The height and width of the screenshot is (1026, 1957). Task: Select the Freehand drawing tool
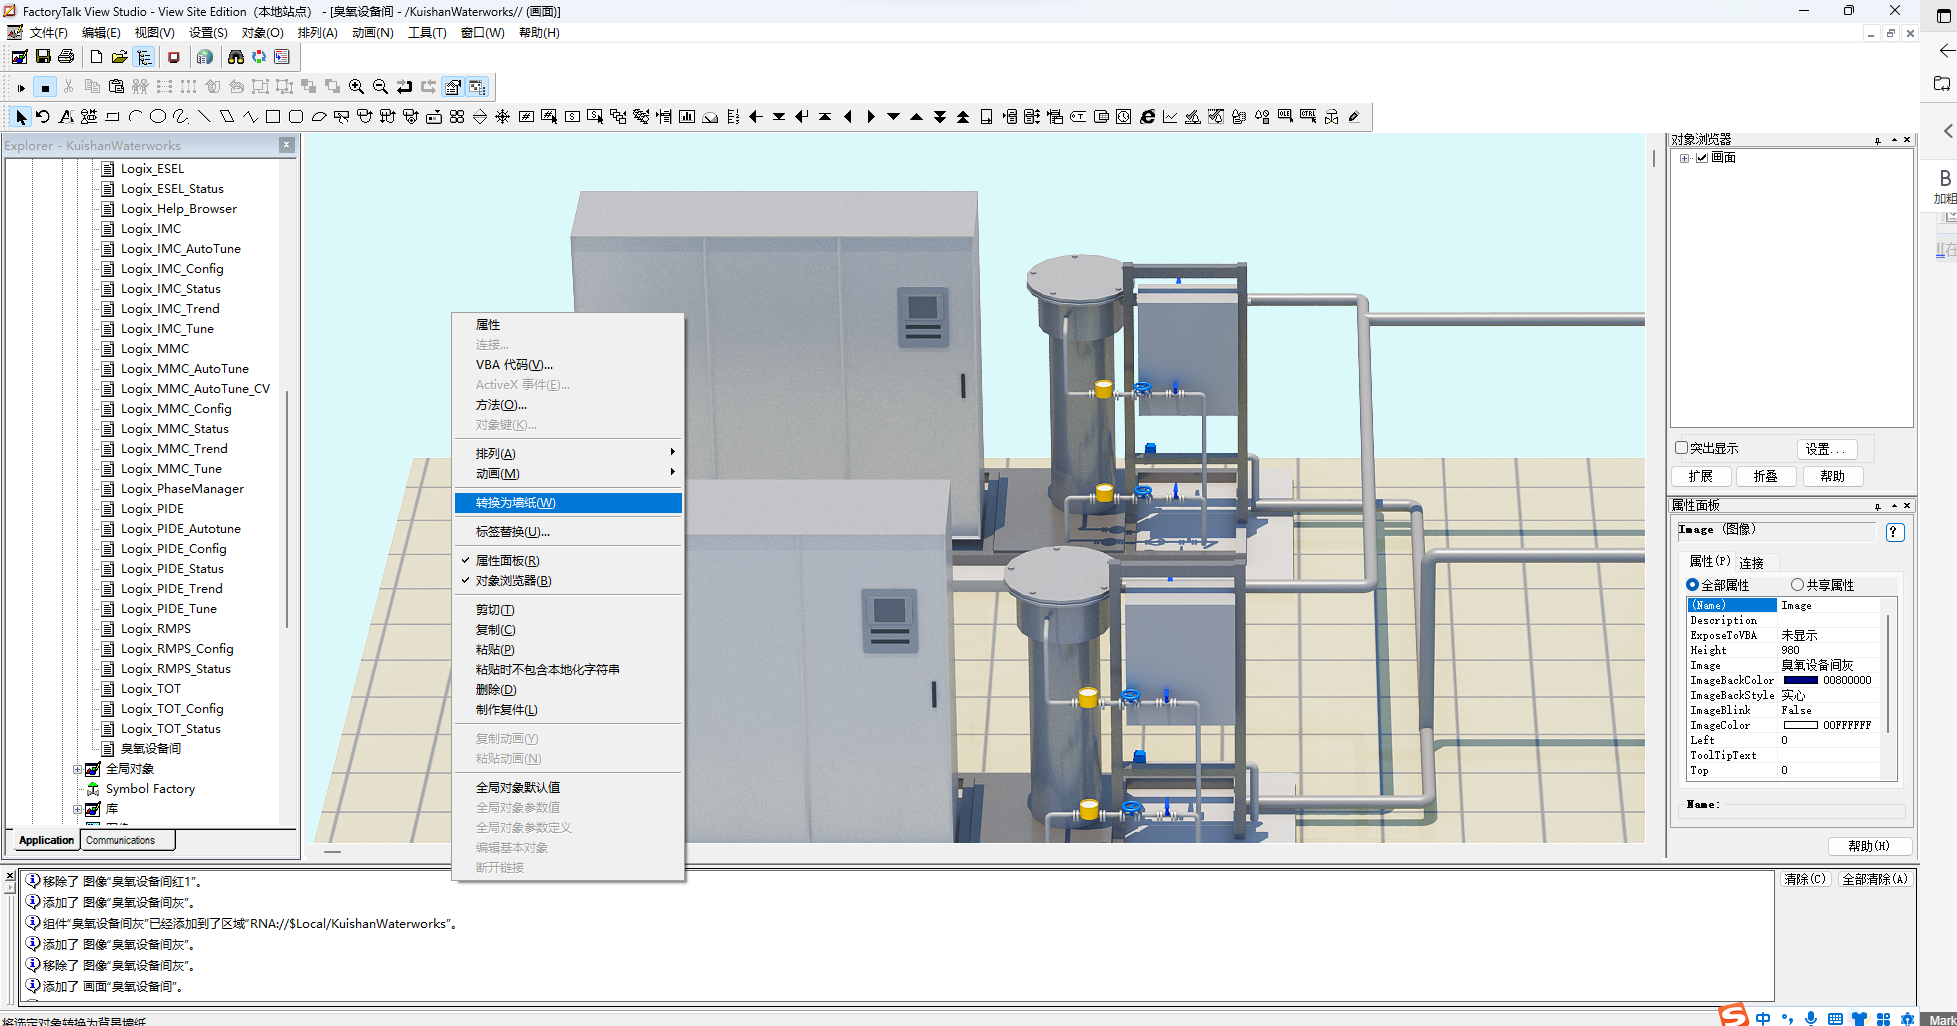coord(181,117)
